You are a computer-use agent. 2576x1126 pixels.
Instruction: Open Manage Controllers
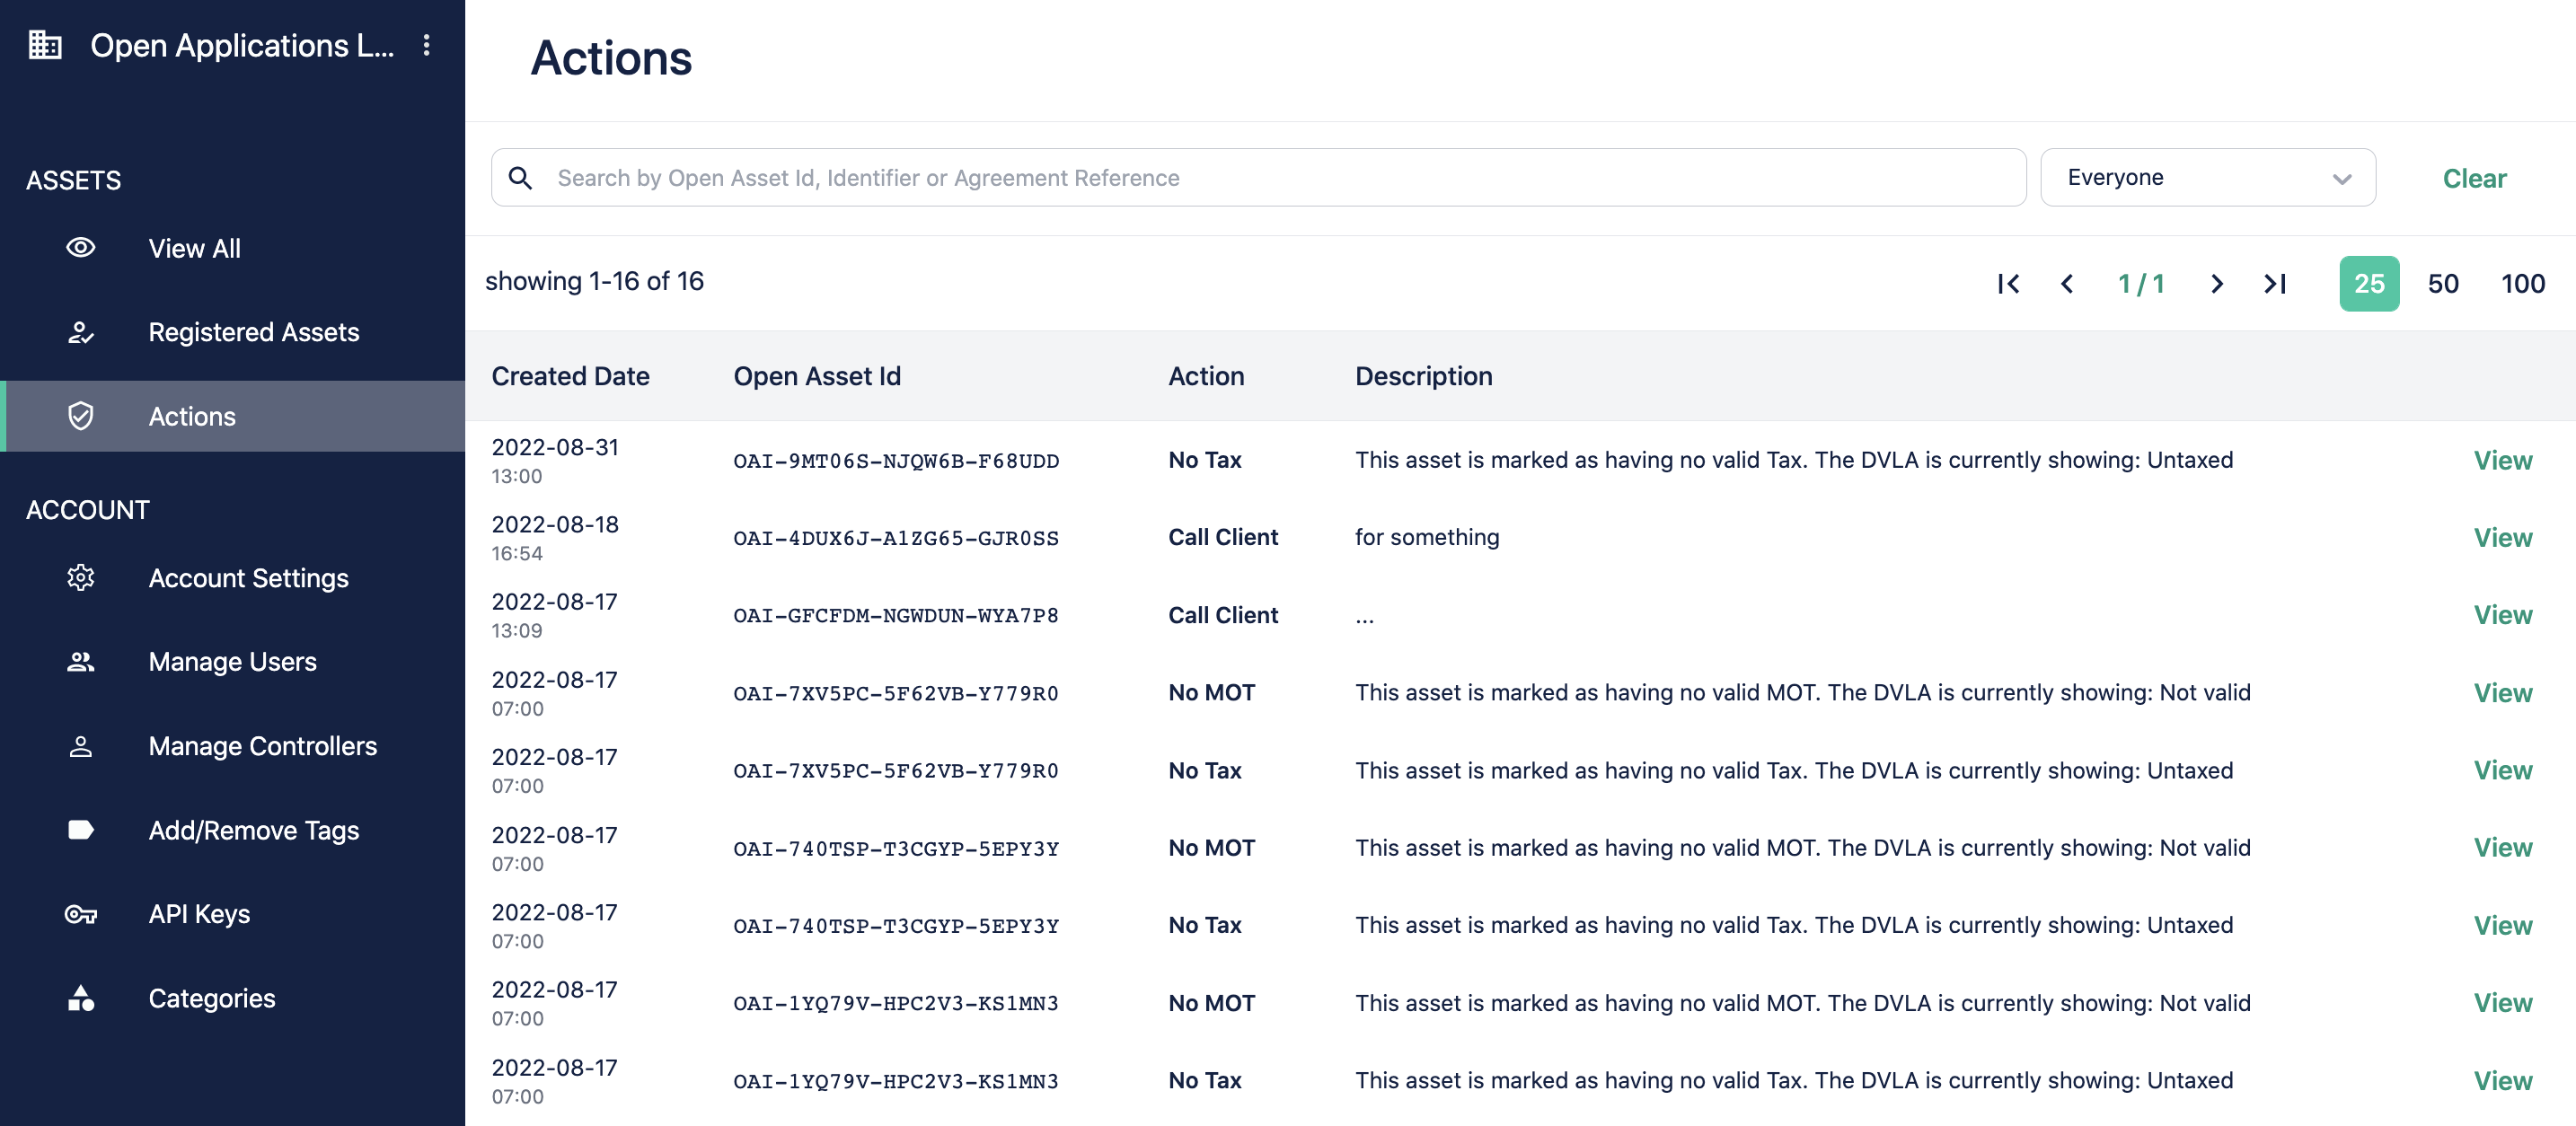[x=233, y=746]
